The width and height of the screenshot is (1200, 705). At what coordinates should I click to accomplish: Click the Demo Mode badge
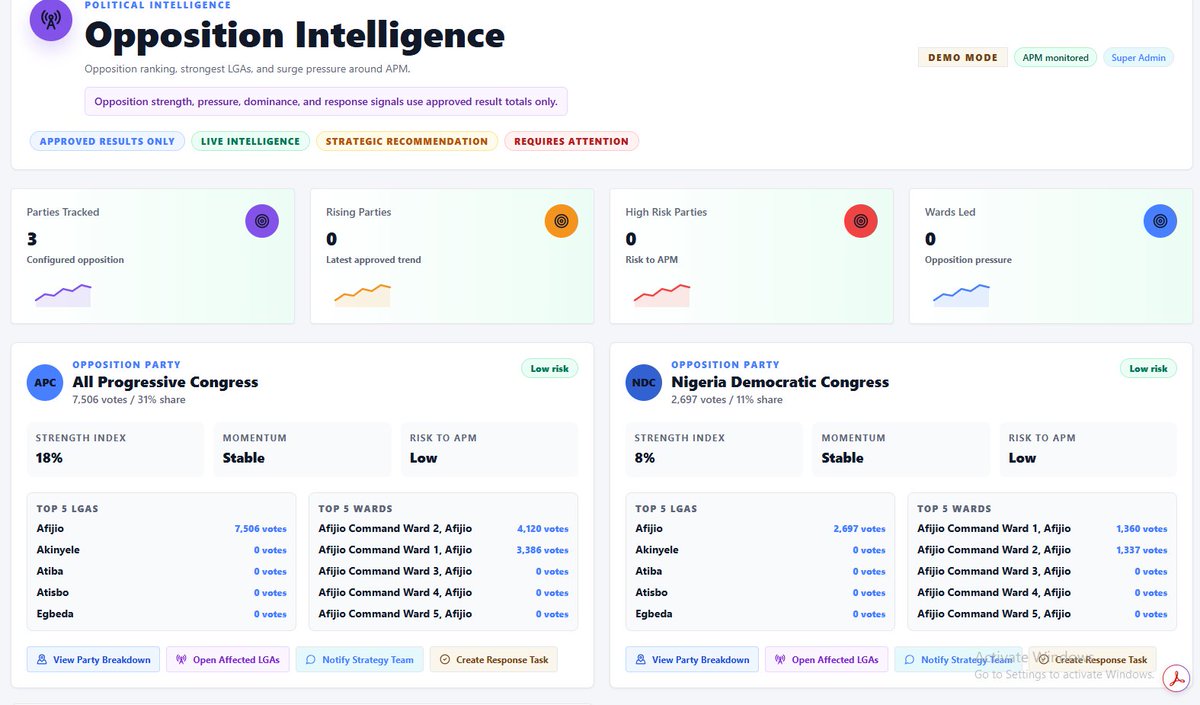(x=963, y=57)
